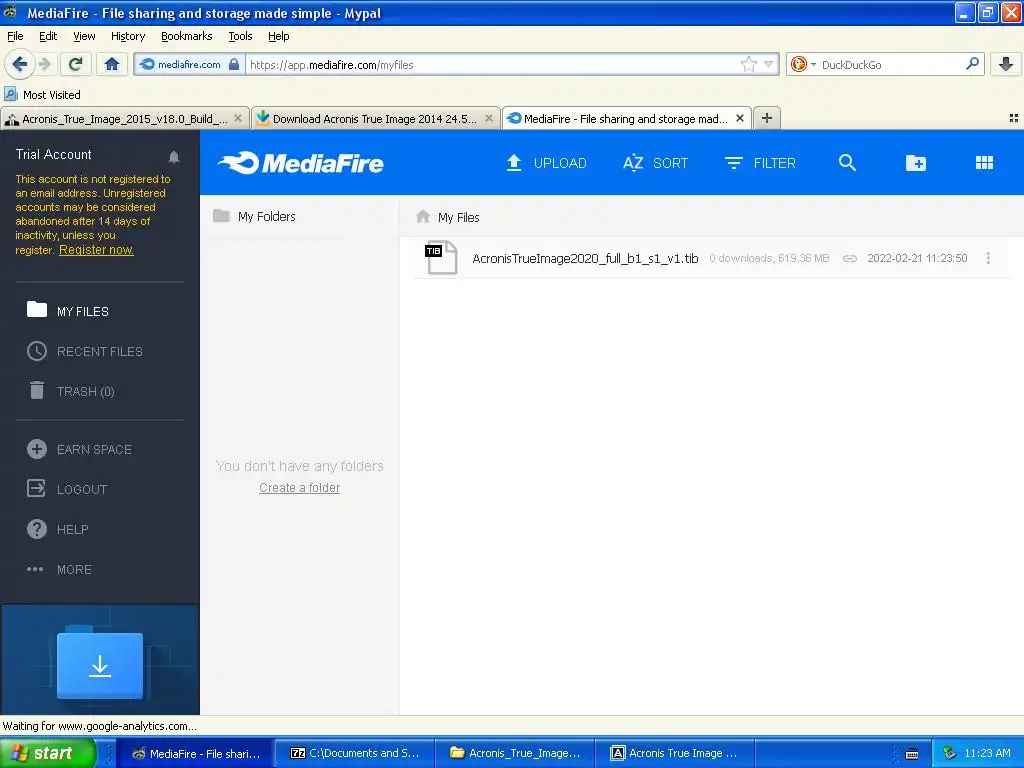Click the tab groups icon

1014,118
